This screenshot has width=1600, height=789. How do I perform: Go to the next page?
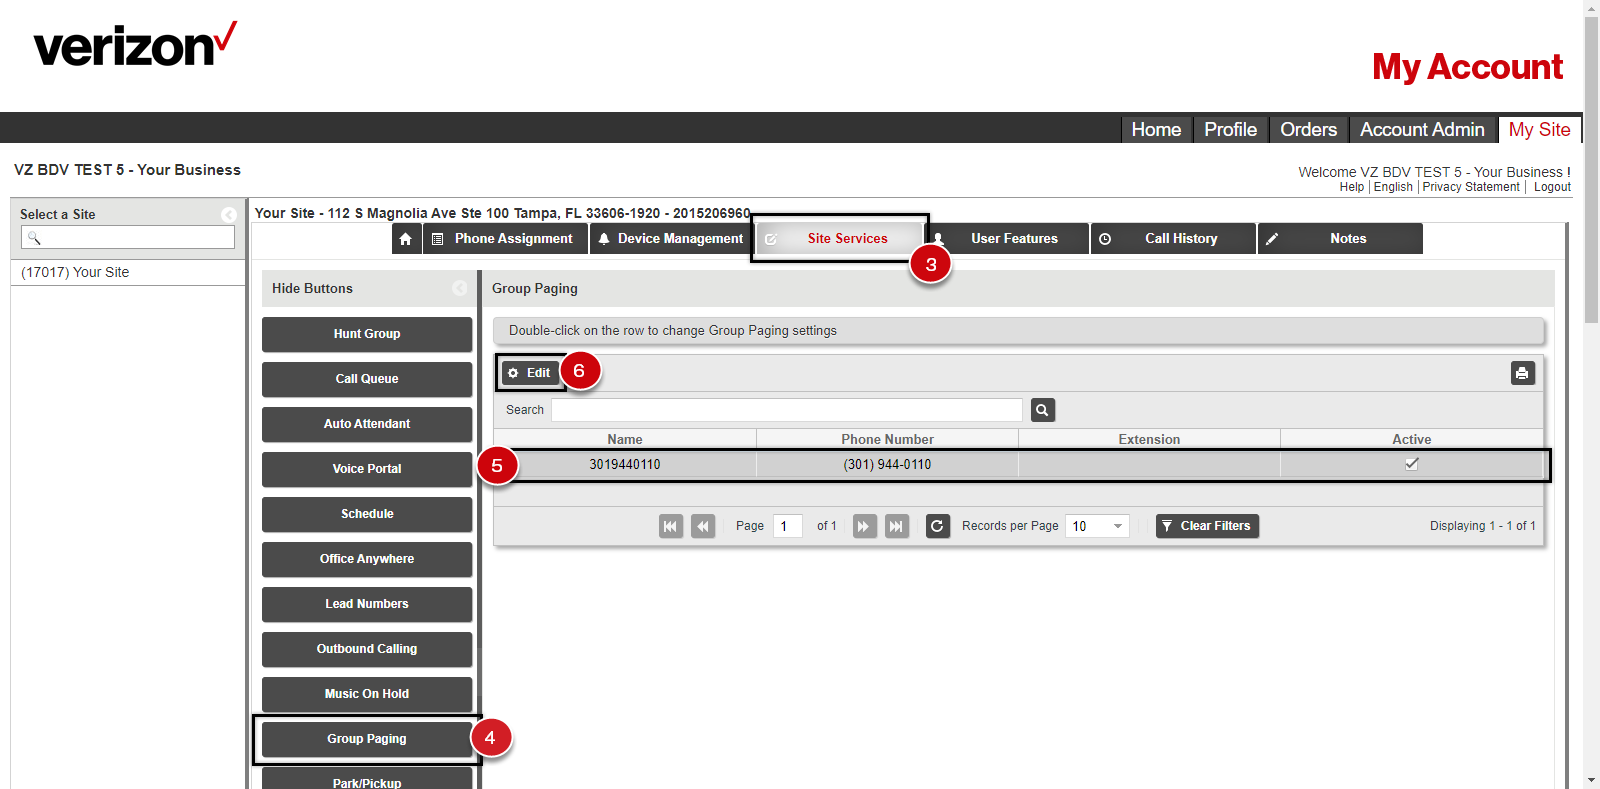tap(865, 526)
